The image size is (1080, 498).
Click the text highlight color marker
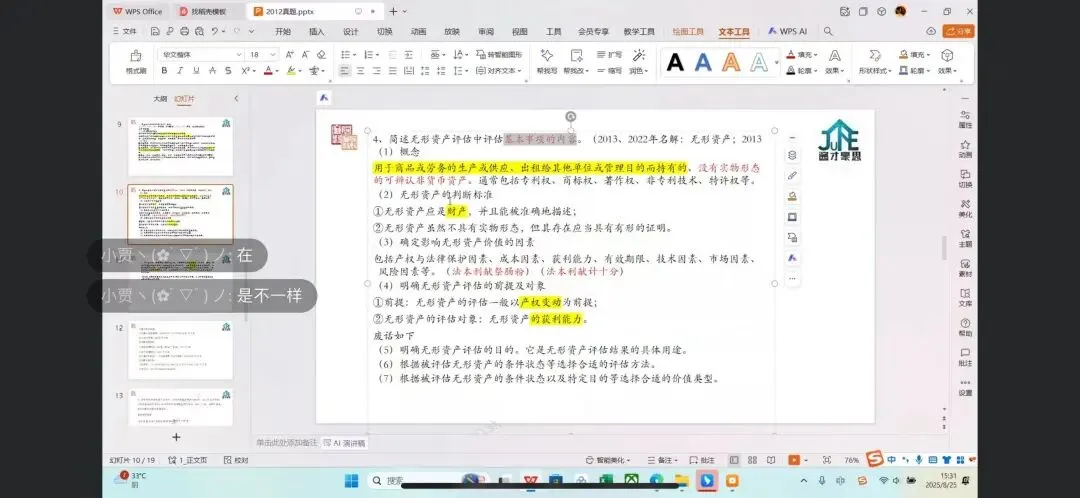click(291, 70)
